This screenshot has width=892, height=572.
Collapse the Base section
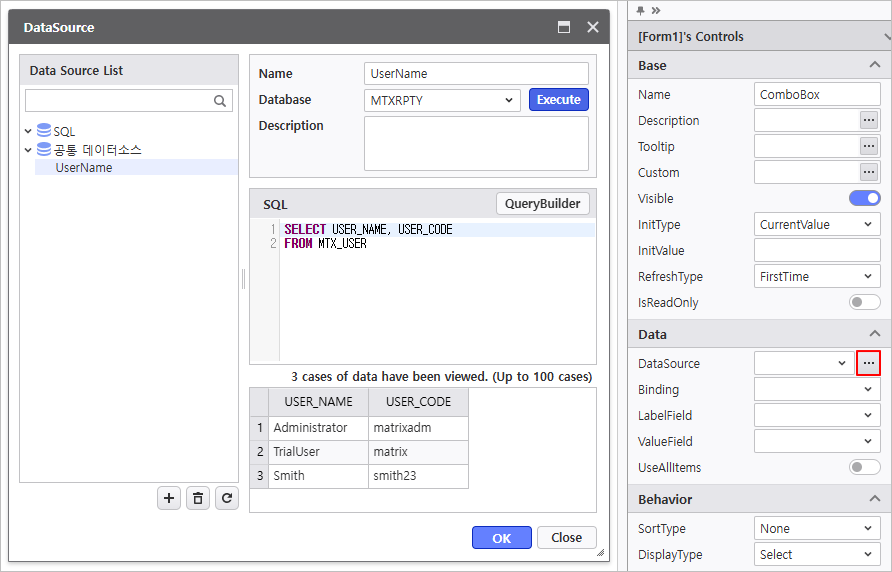[x=875, y=65]
